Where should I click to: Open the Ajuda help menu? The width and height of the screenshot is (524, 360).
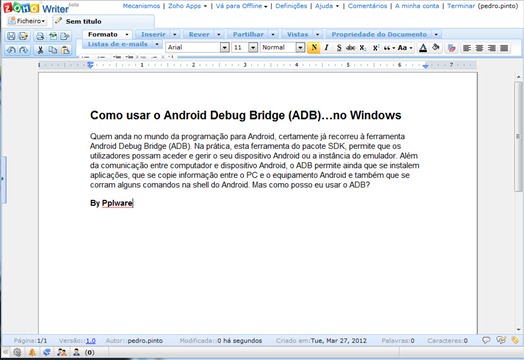click(327, 6)
